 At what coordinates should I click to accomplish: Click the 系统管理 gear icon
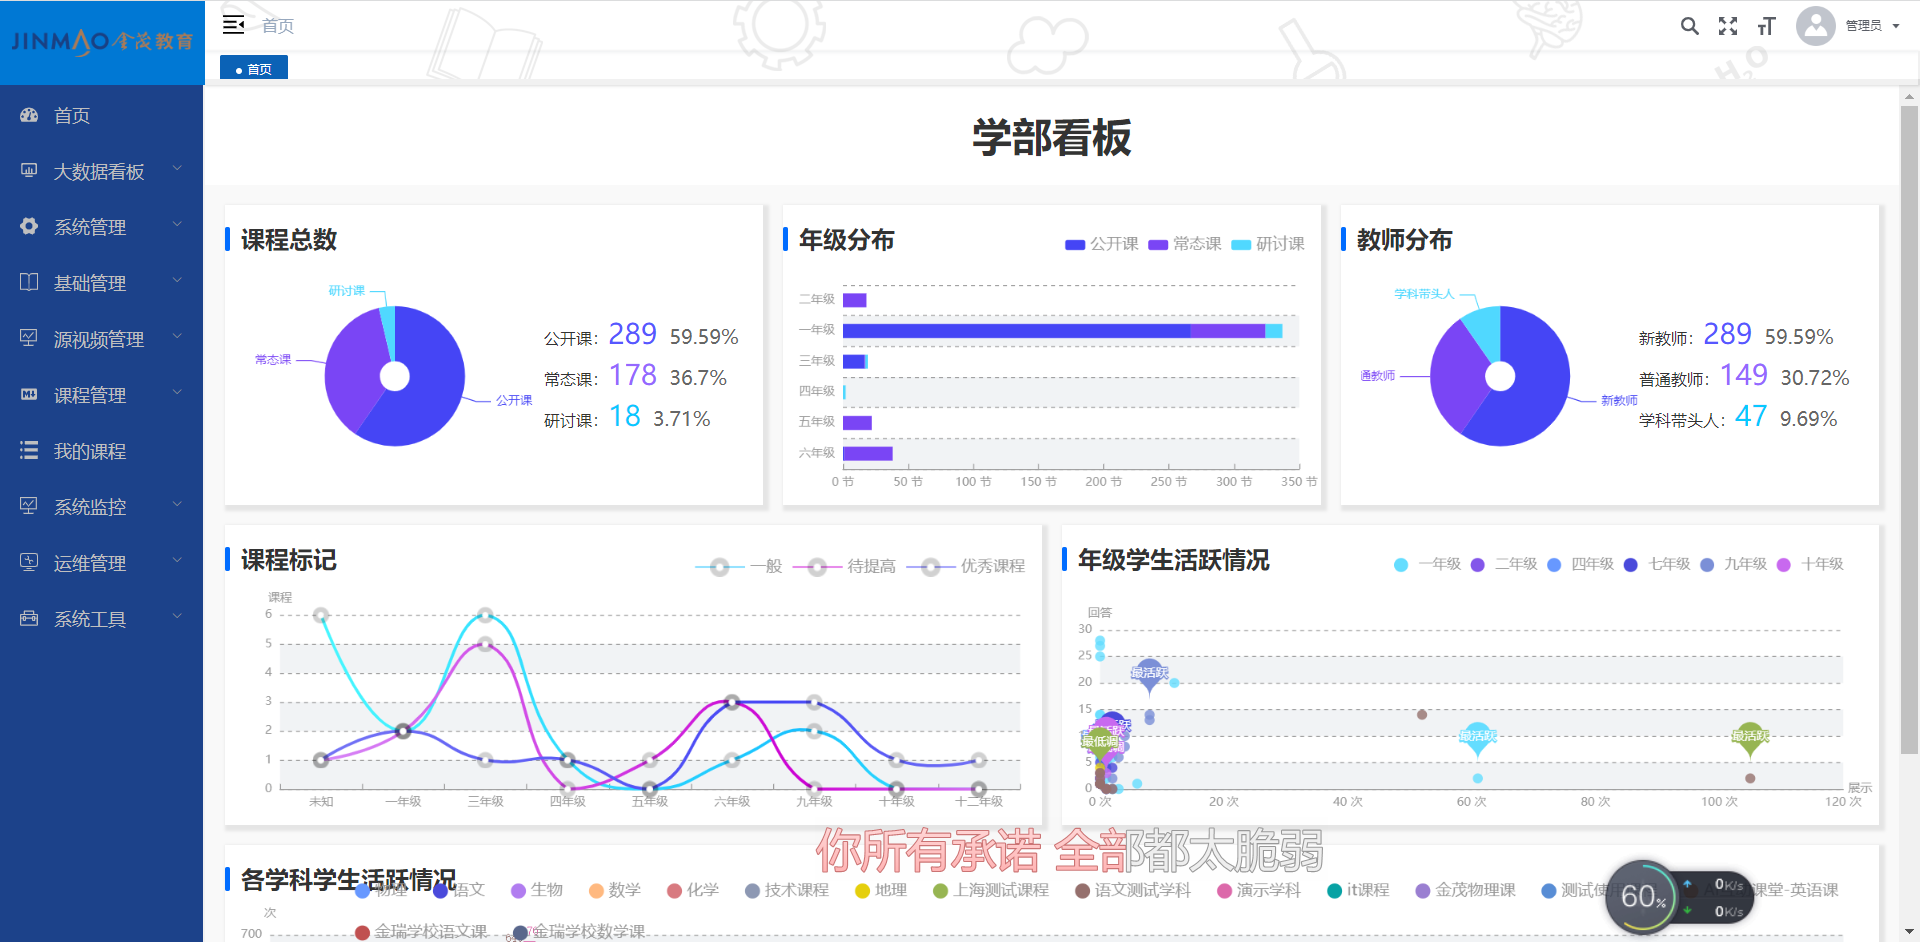29,226
